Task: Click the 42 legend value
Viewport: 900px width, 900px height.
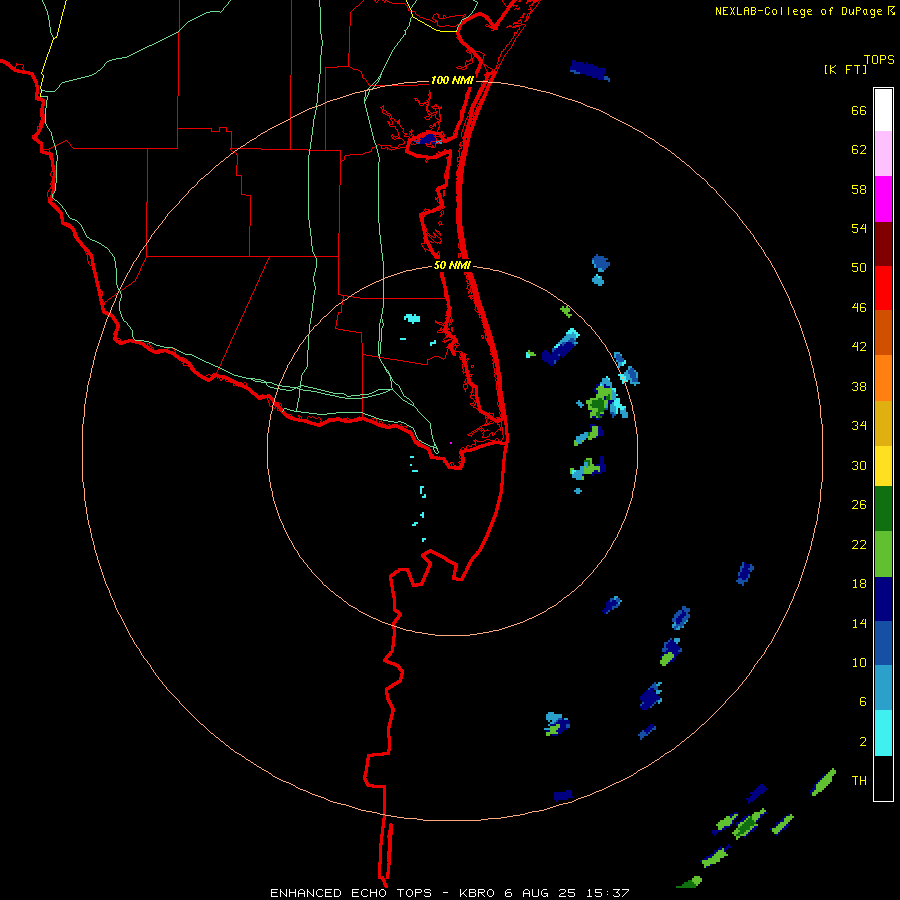Action: pos(859,347)
